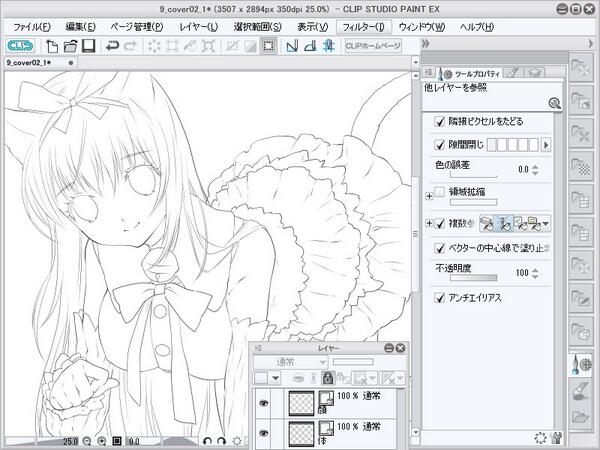Adjust the fill opacity (不透明度) slider
The width and height of the screenshot is (600, 450).
[x=473, y=278]
